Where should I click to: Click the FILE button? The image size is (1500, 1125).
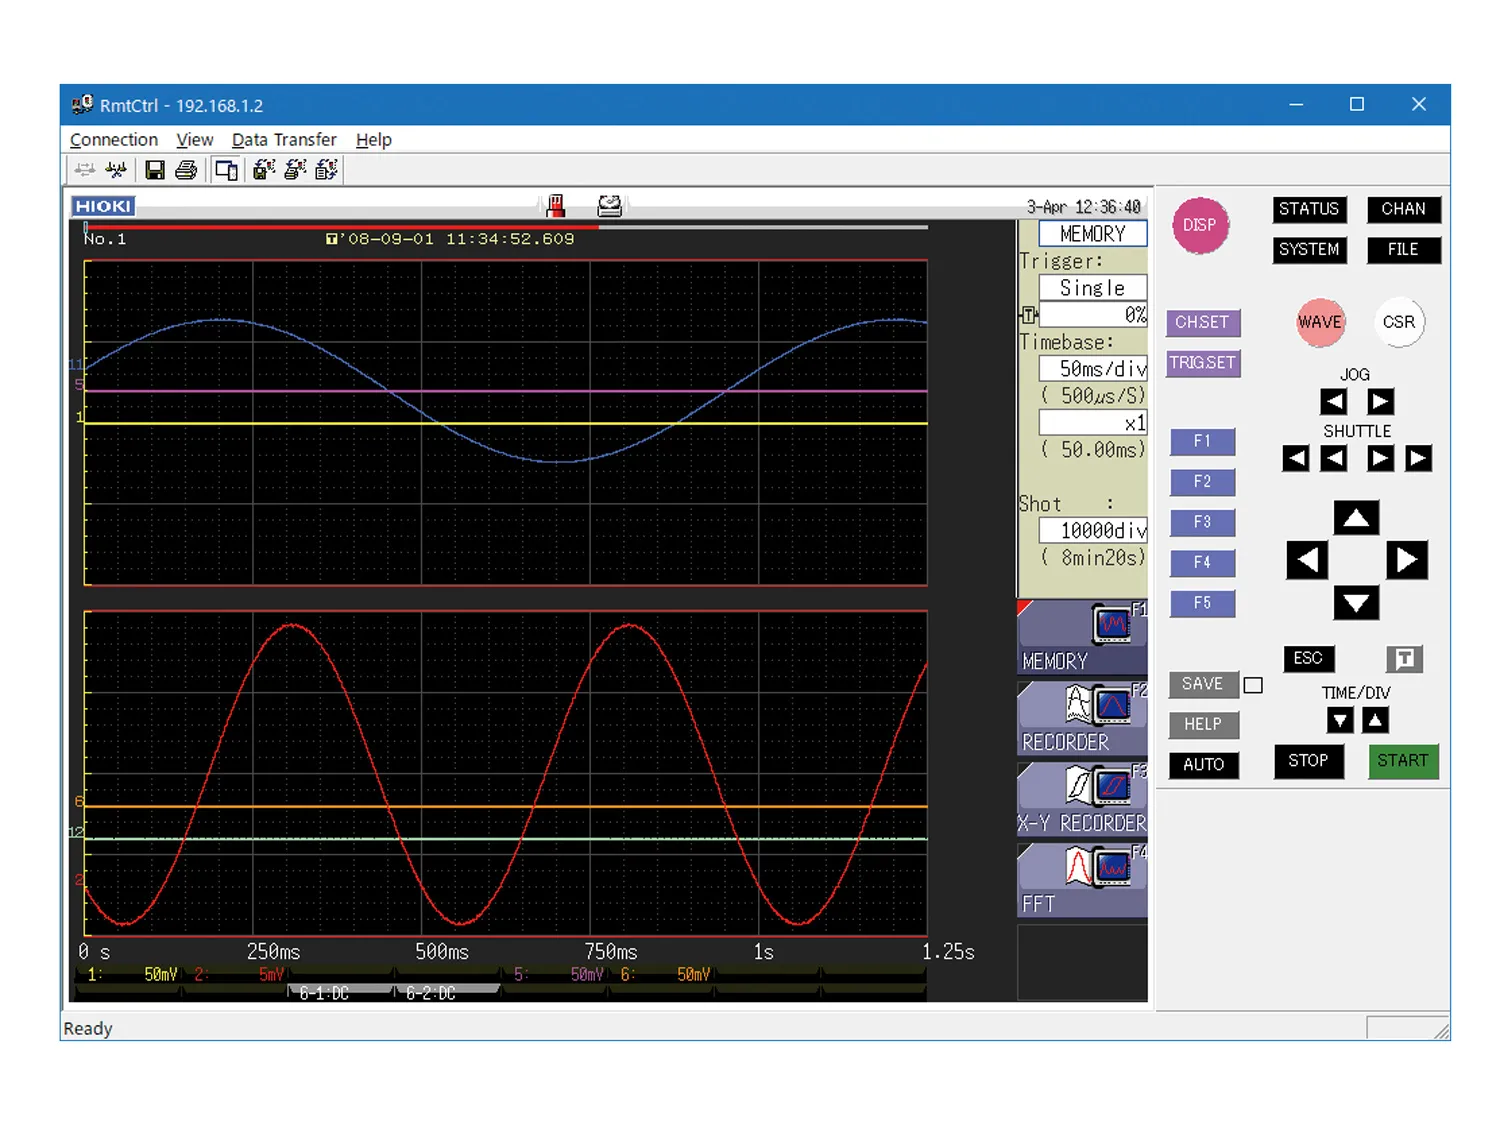pyautogui.click(x=1404, y=250)
